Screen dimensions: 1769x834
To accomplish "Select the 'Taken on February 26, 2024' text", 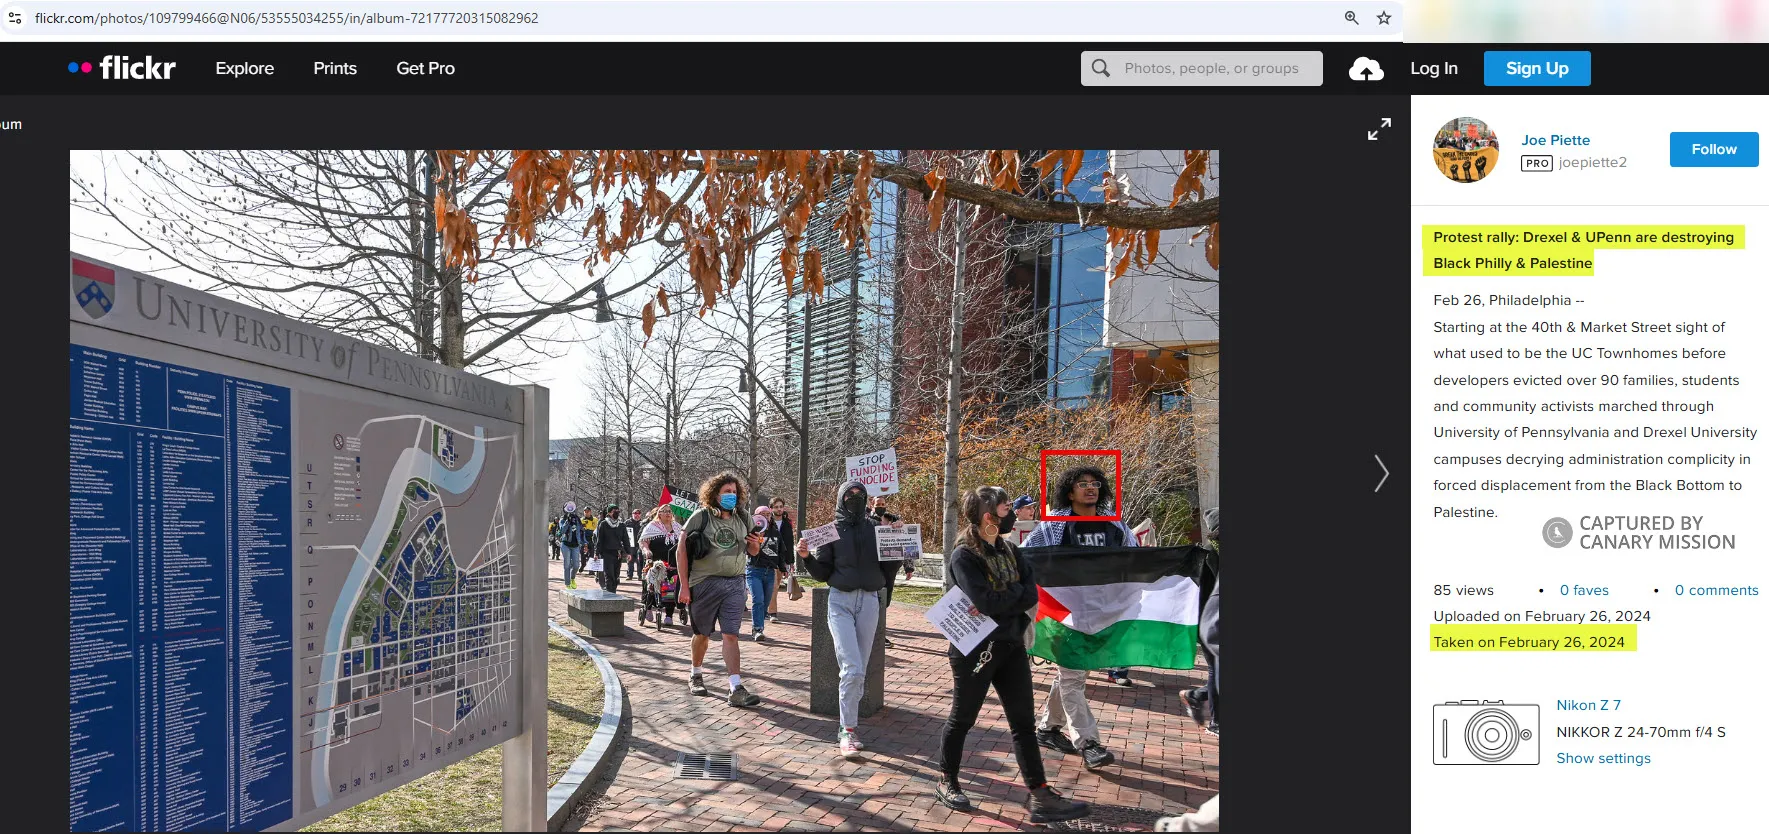I will click(1529, 642).
